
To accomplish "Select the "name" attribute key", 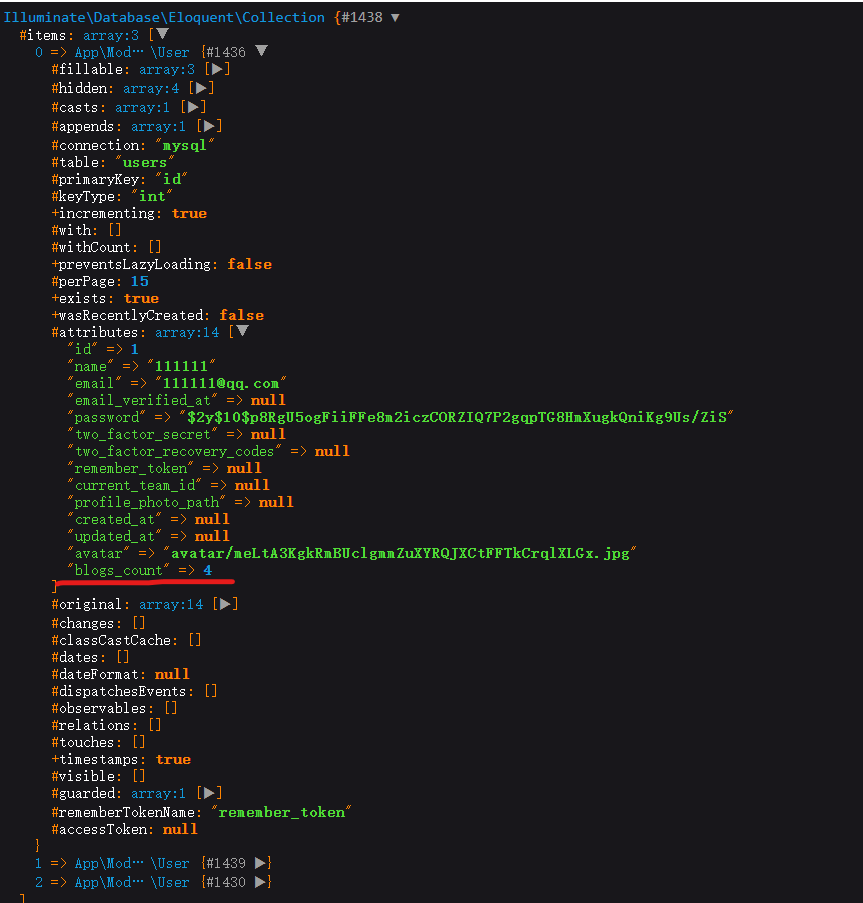I will [x=90, y=366].
